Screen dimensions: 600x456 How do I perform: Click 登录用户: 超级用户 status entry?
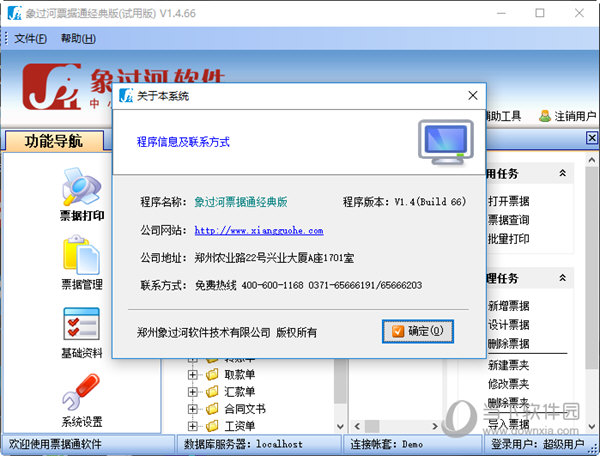tap(537, 444)
